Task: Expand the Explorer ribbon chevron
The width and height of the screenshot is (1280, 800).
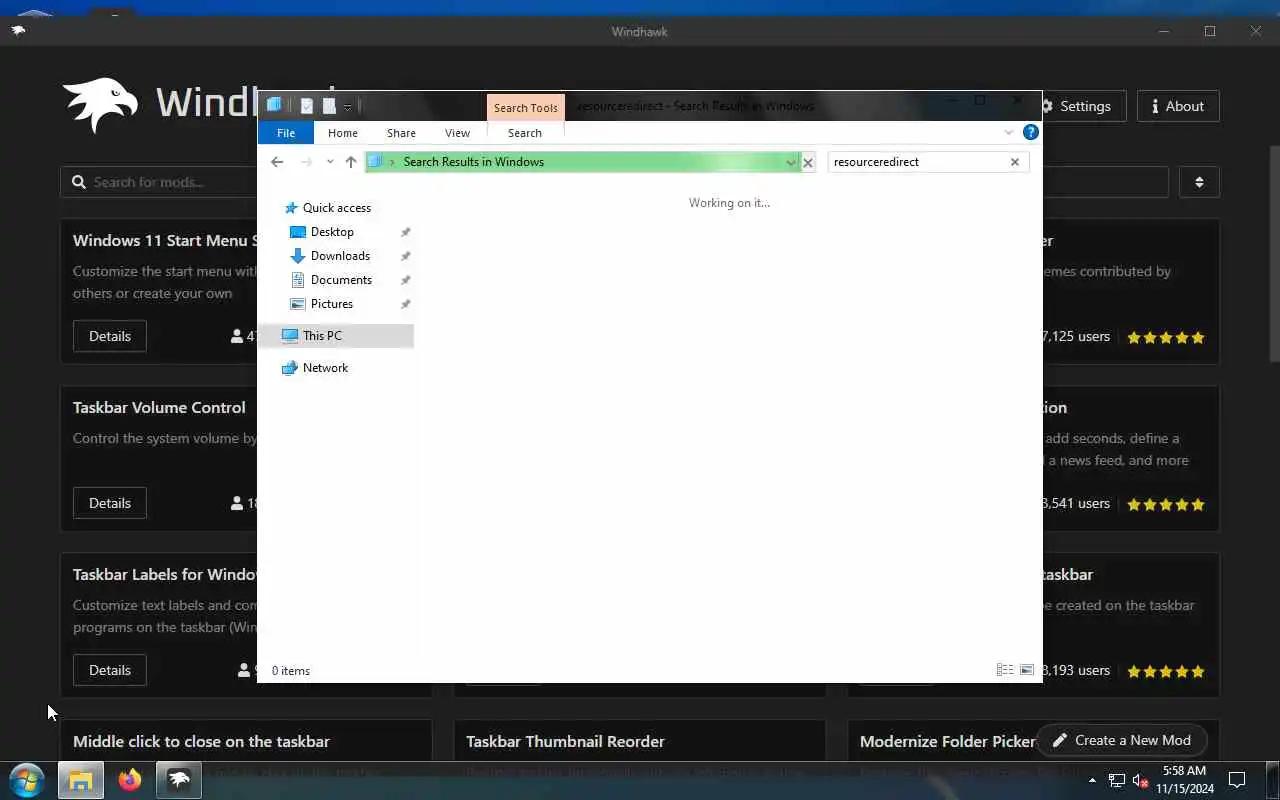Action: 1008,132
